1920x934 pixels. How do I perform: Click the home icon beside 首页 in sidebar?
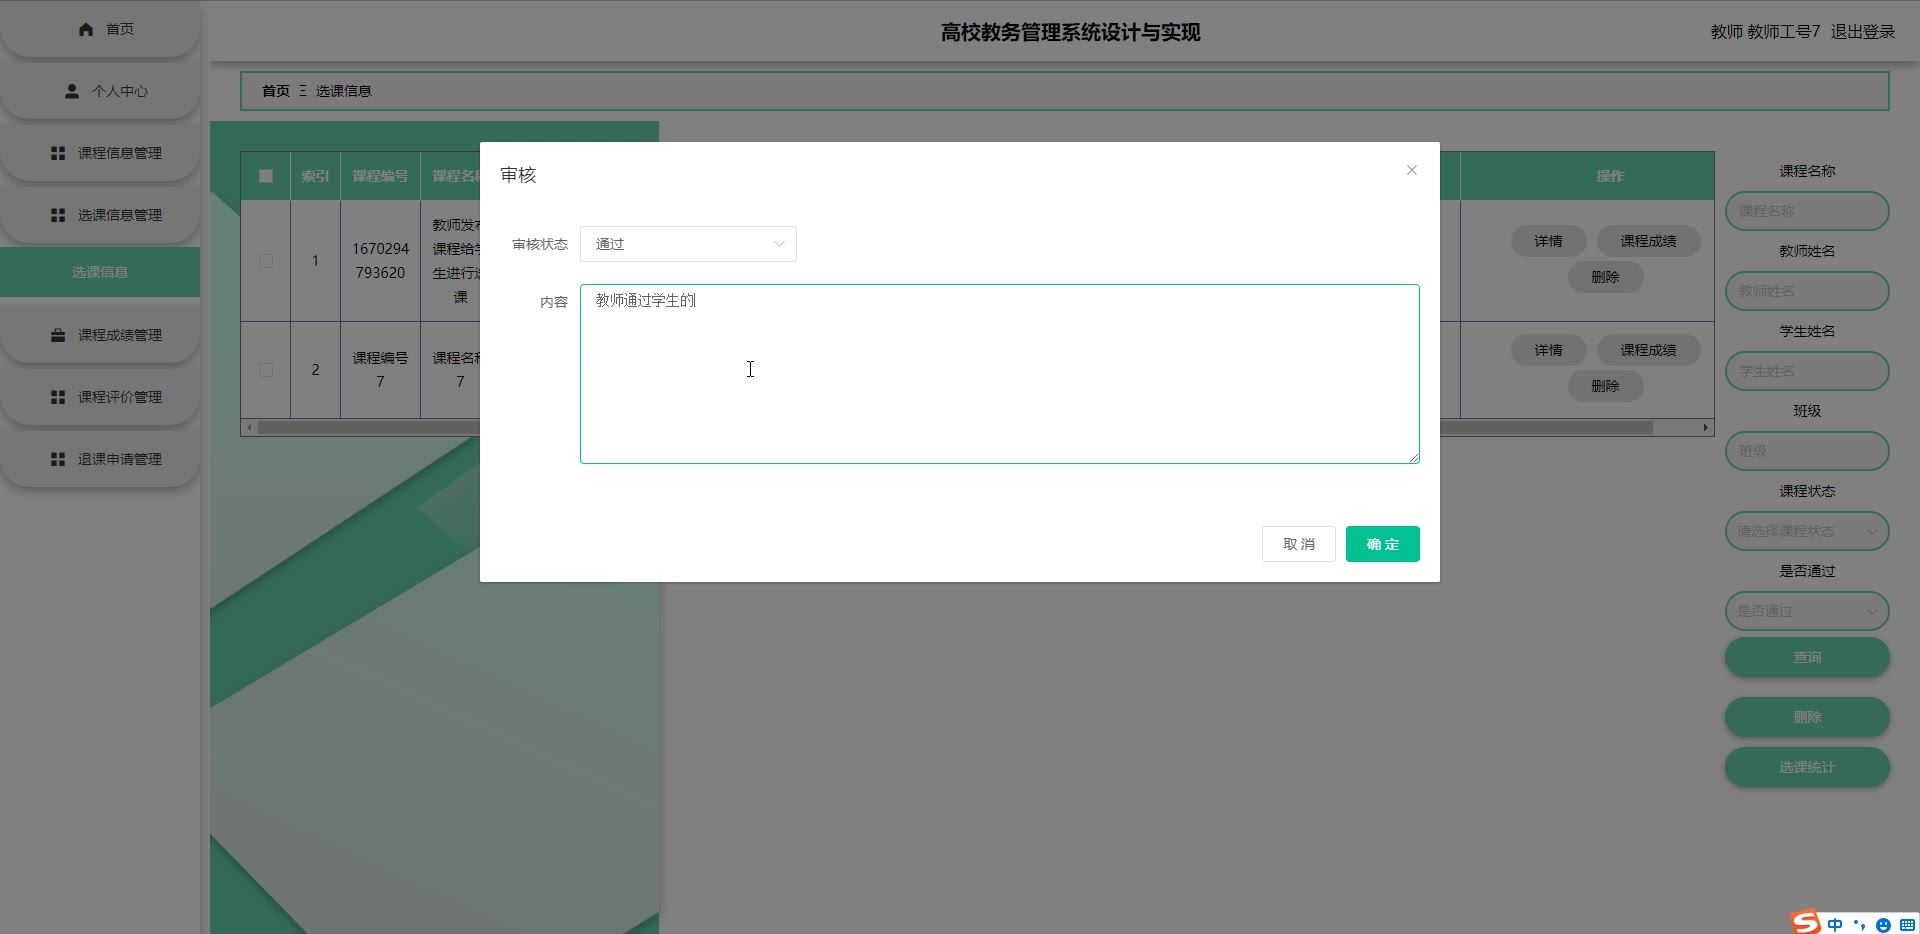[x=86, y=29]
